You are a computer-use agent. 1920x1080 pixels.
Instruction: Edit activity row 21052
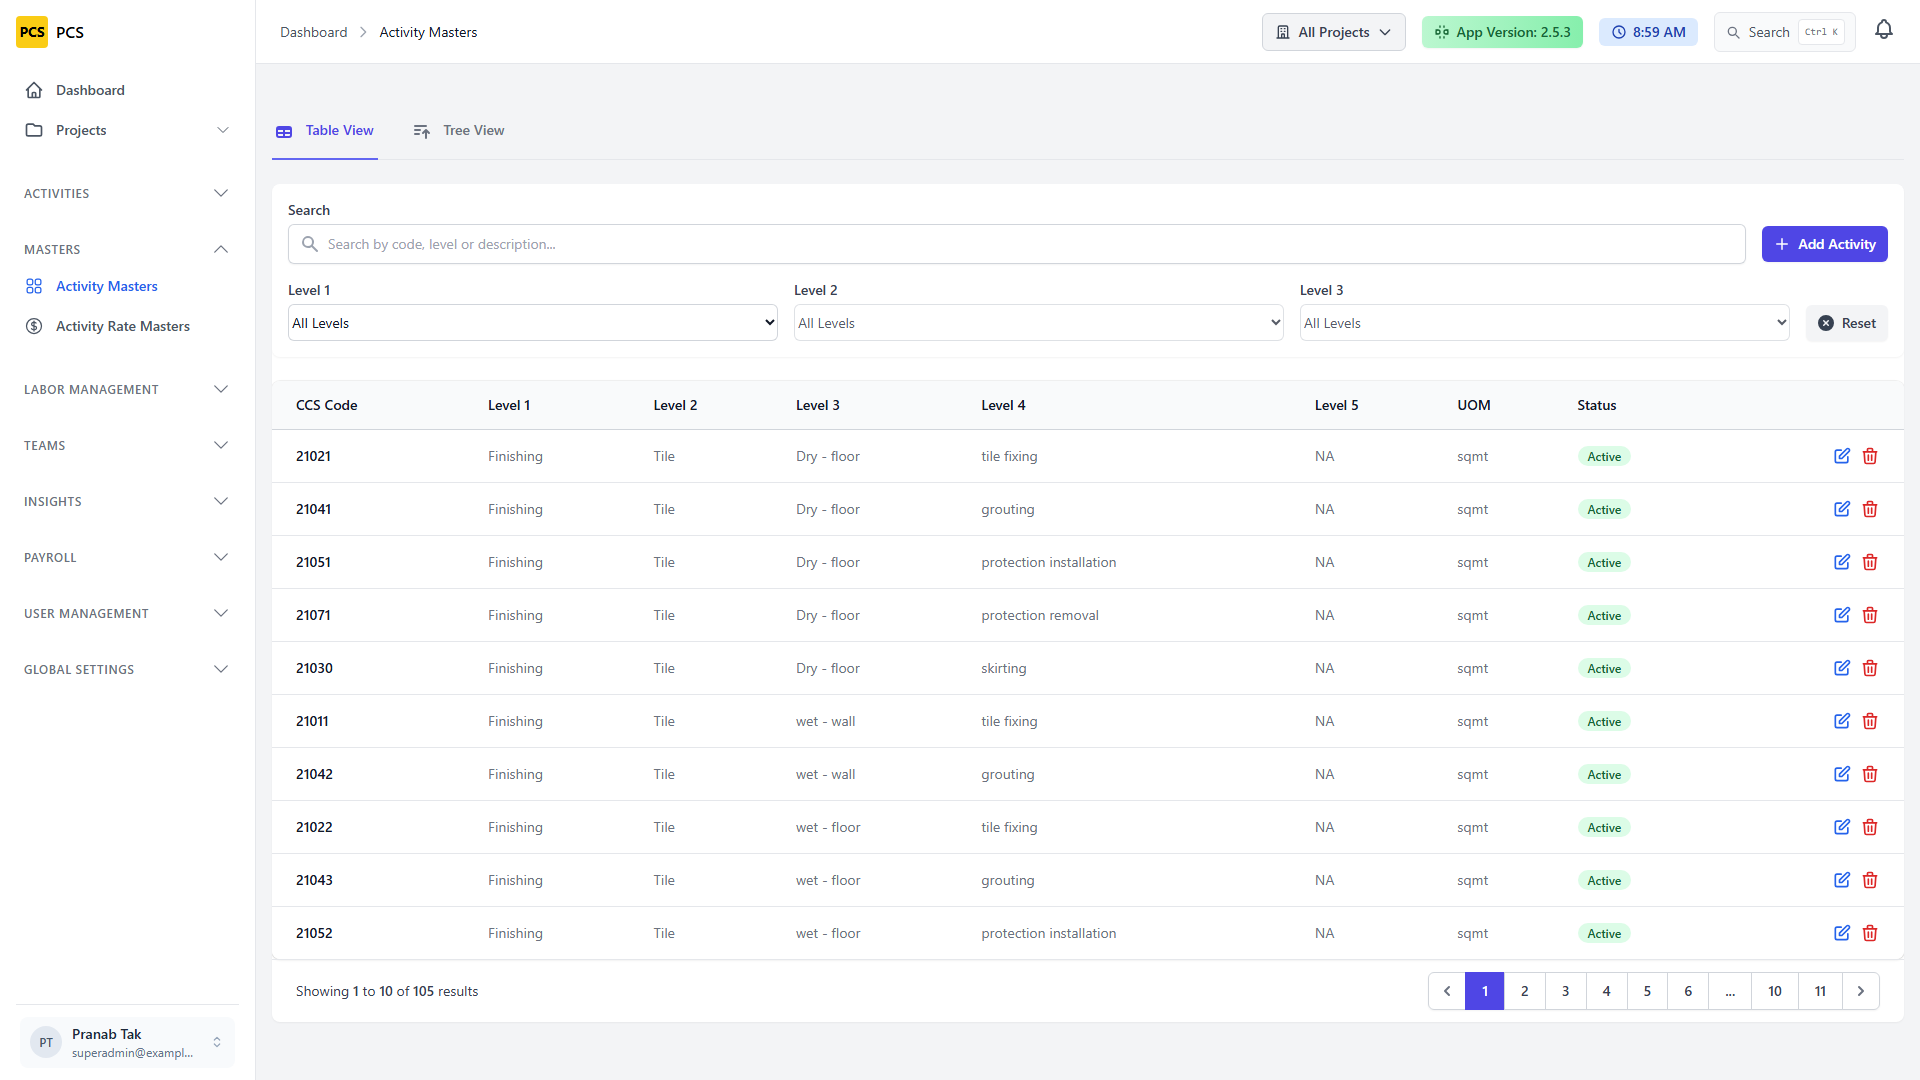(x=1842, y=933)
